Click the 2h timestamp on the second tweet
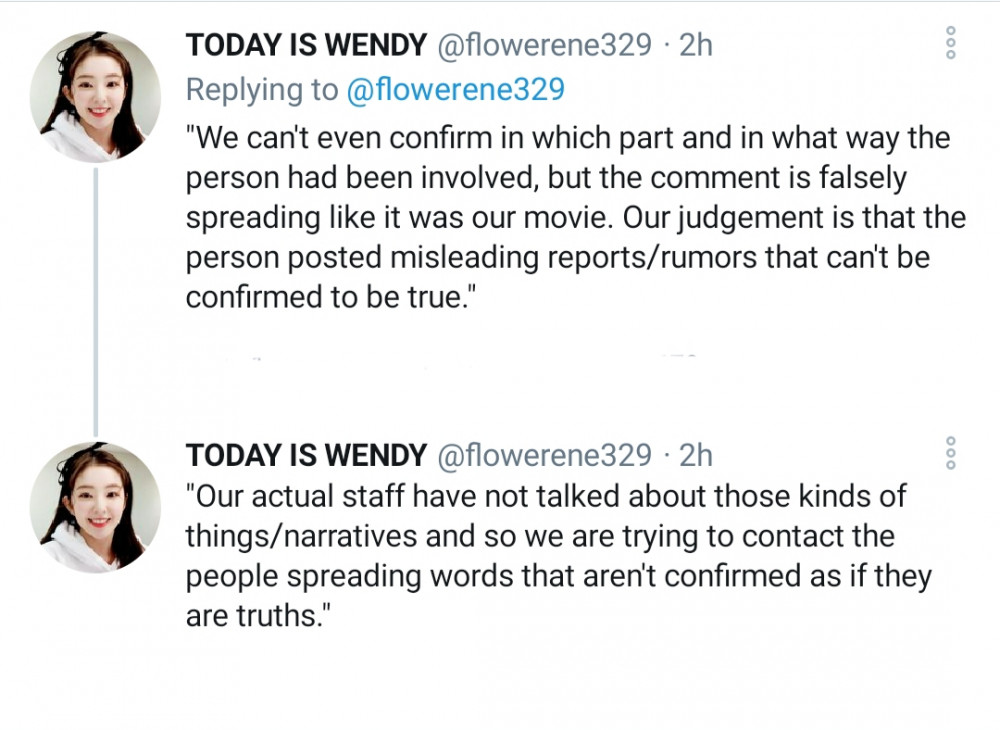 click(x=695, y=455)
